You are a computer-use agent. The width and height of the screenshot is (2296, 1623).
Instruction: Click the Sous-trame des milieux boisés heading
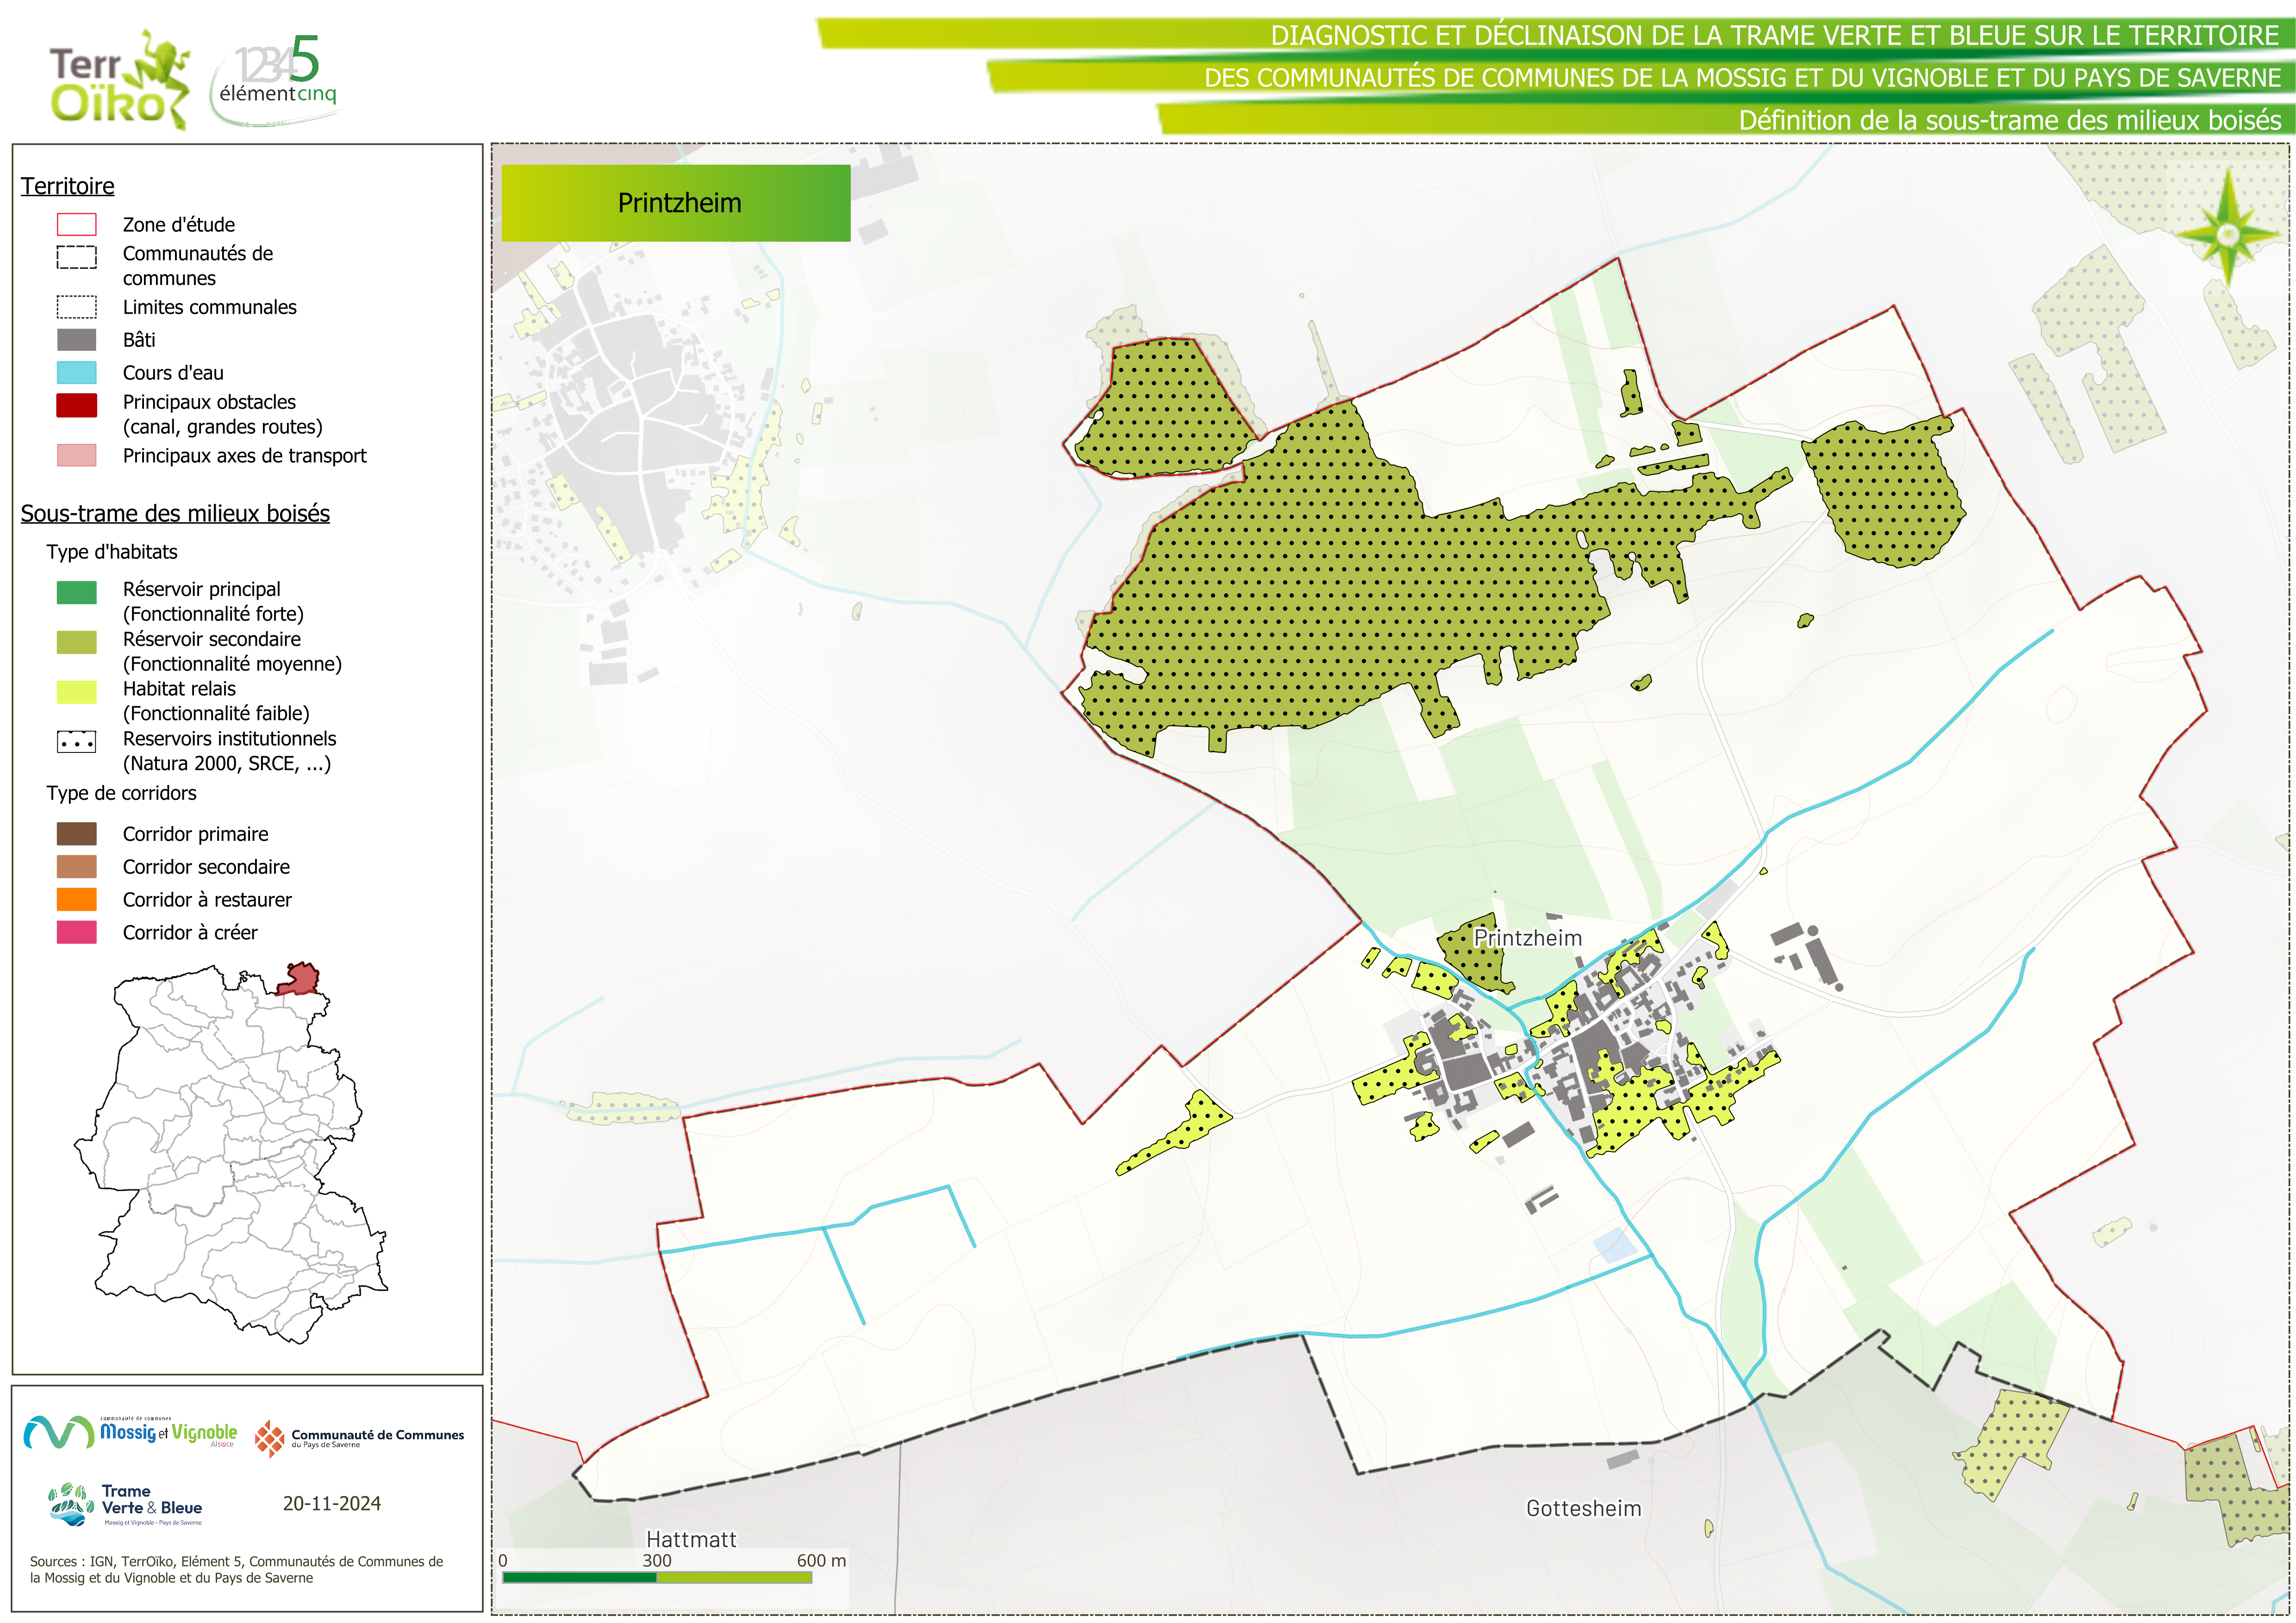coord(175,513)
